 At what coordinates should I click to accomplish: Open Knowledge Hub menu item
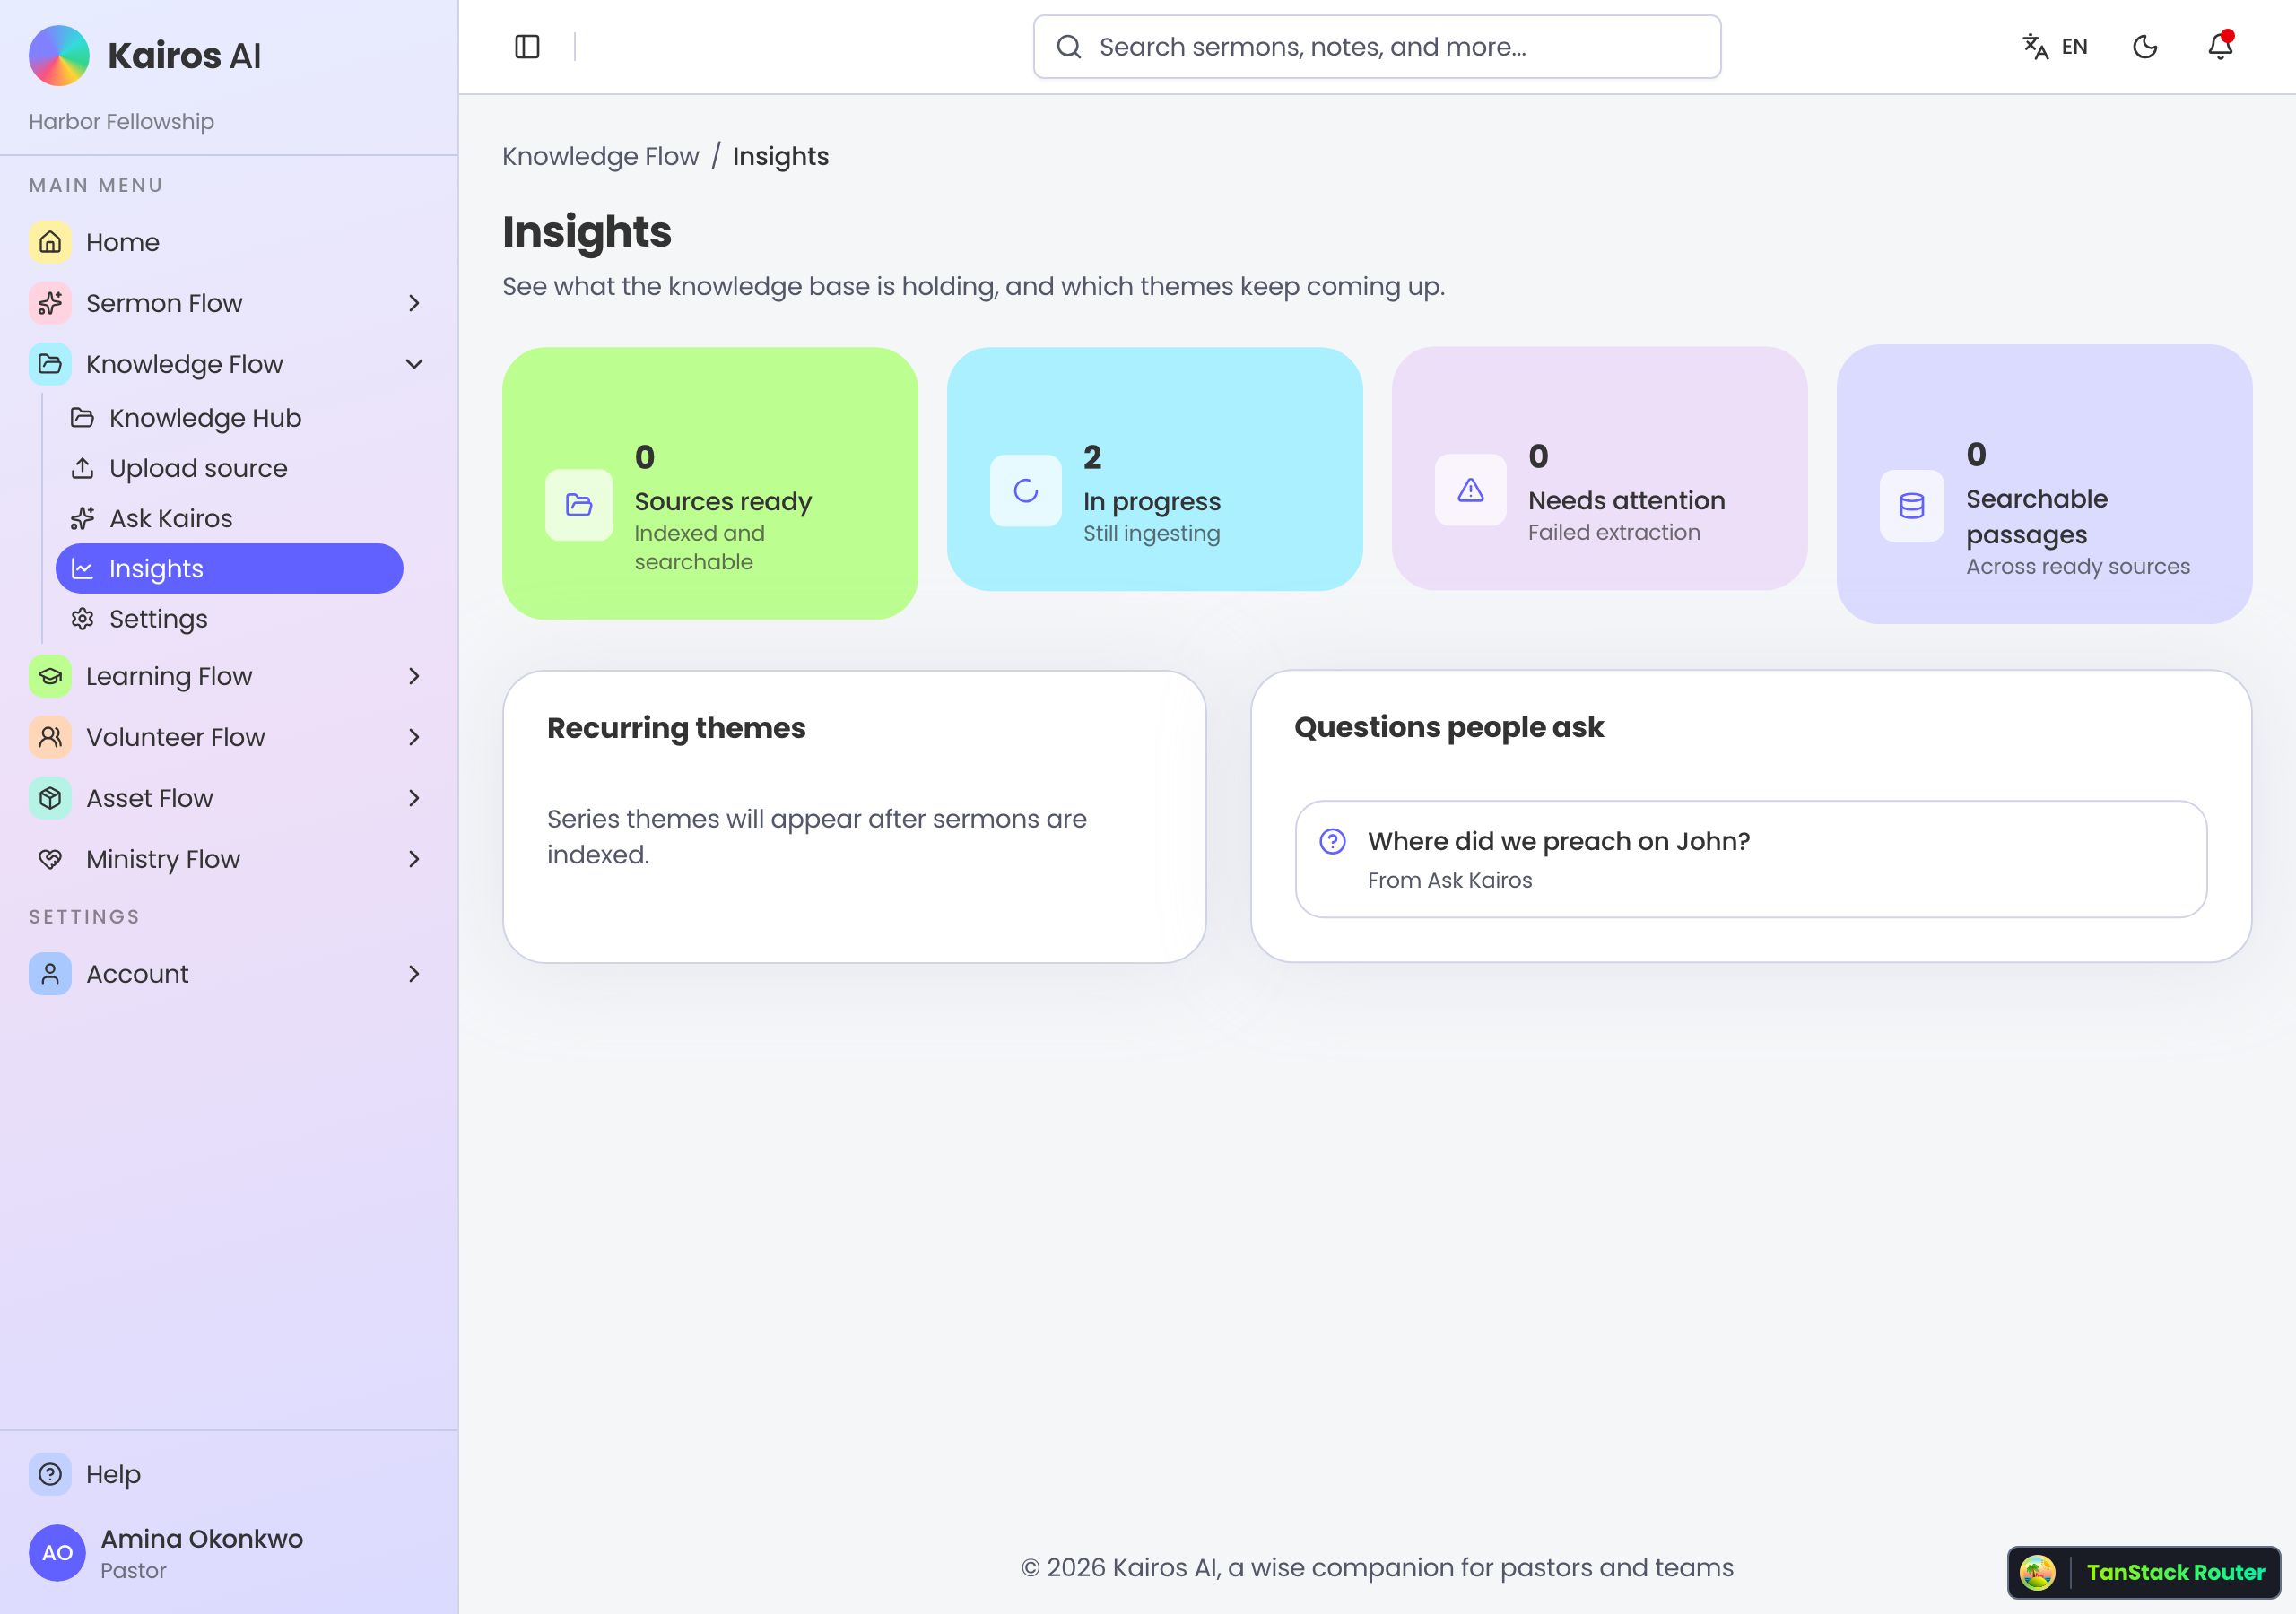click(229, 417)
